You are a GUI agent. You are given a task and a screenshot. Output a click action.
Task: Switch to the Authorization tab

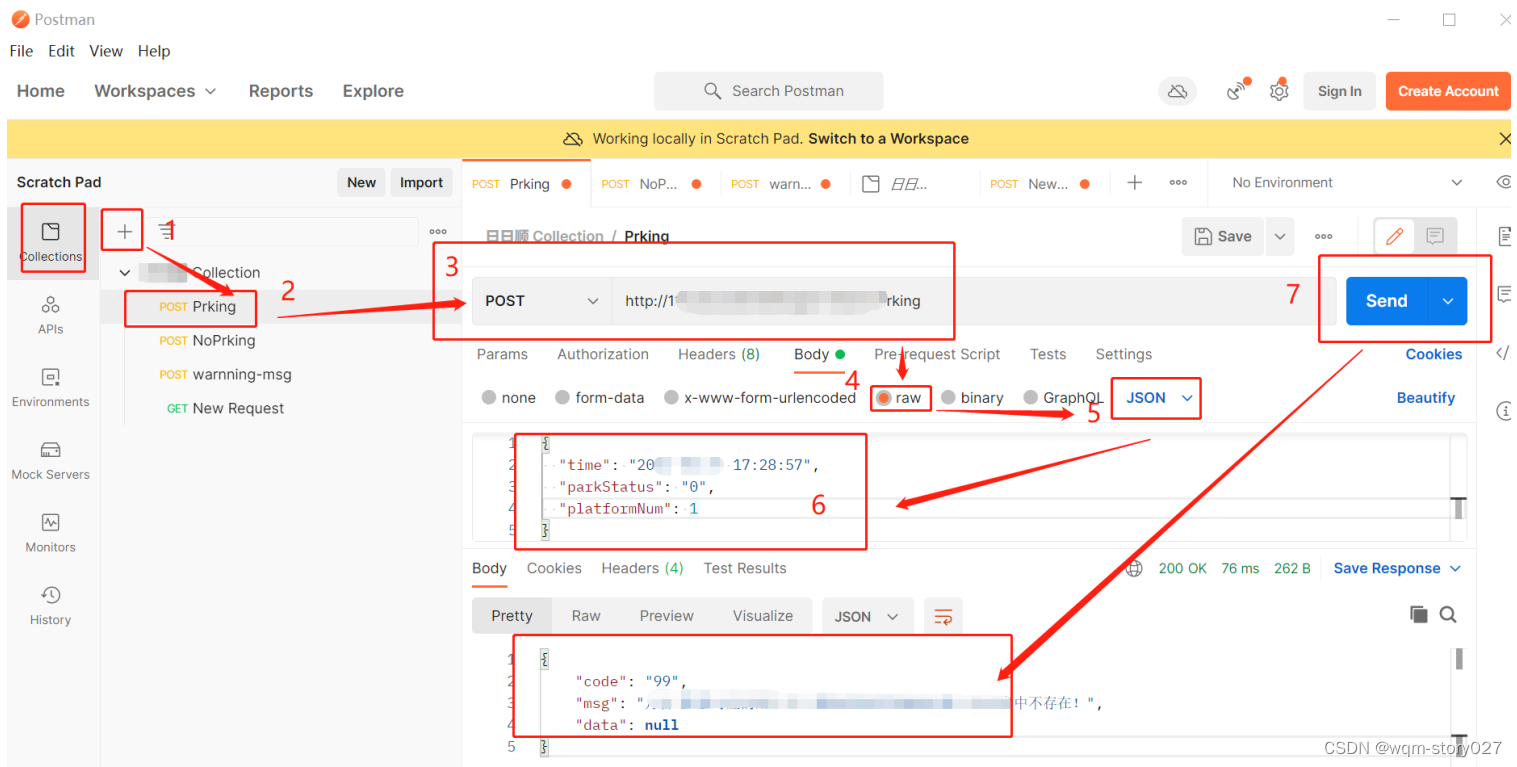click(x=603, y=354)
